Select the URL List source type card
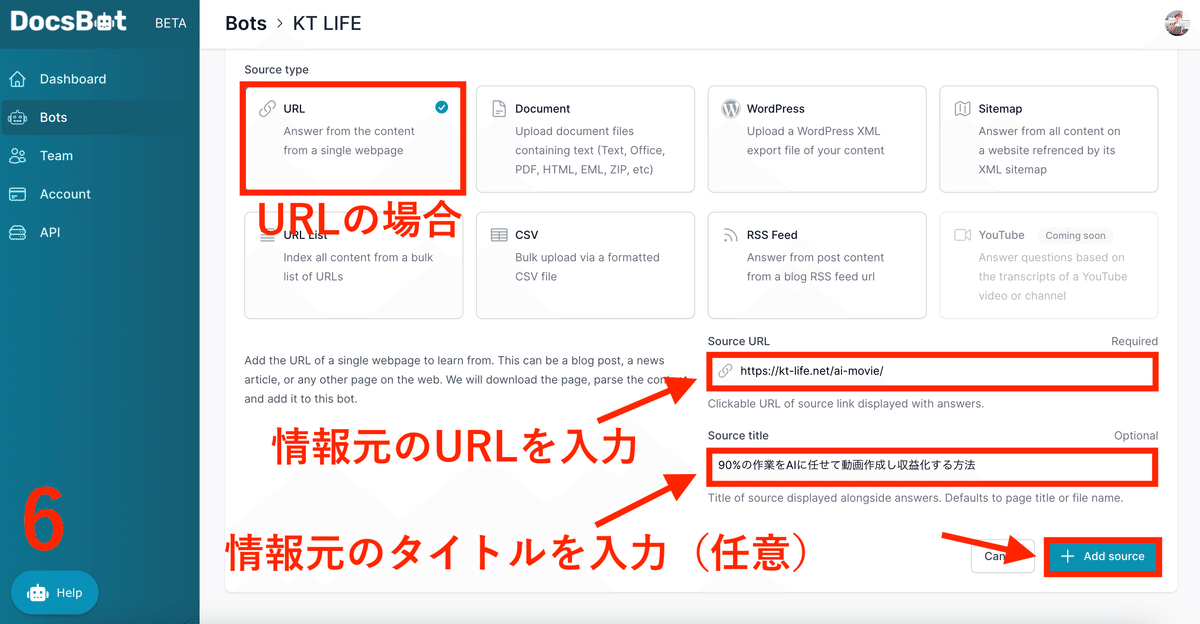The image size is (1200, 624). coord(354,265)
